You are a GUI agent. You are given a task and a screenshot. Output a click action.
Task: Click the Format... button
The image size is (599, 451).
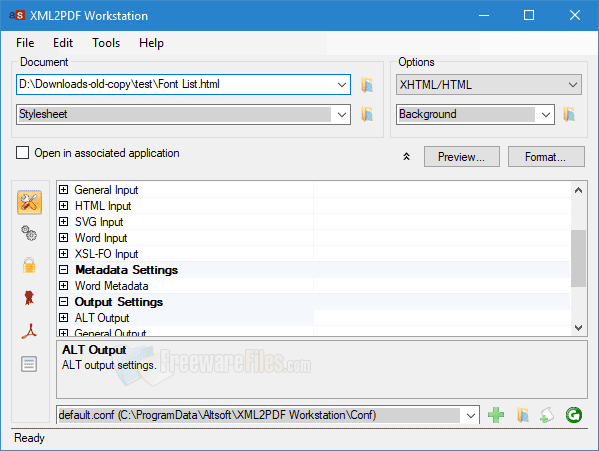pyautogui.click(x=546, y=157)
